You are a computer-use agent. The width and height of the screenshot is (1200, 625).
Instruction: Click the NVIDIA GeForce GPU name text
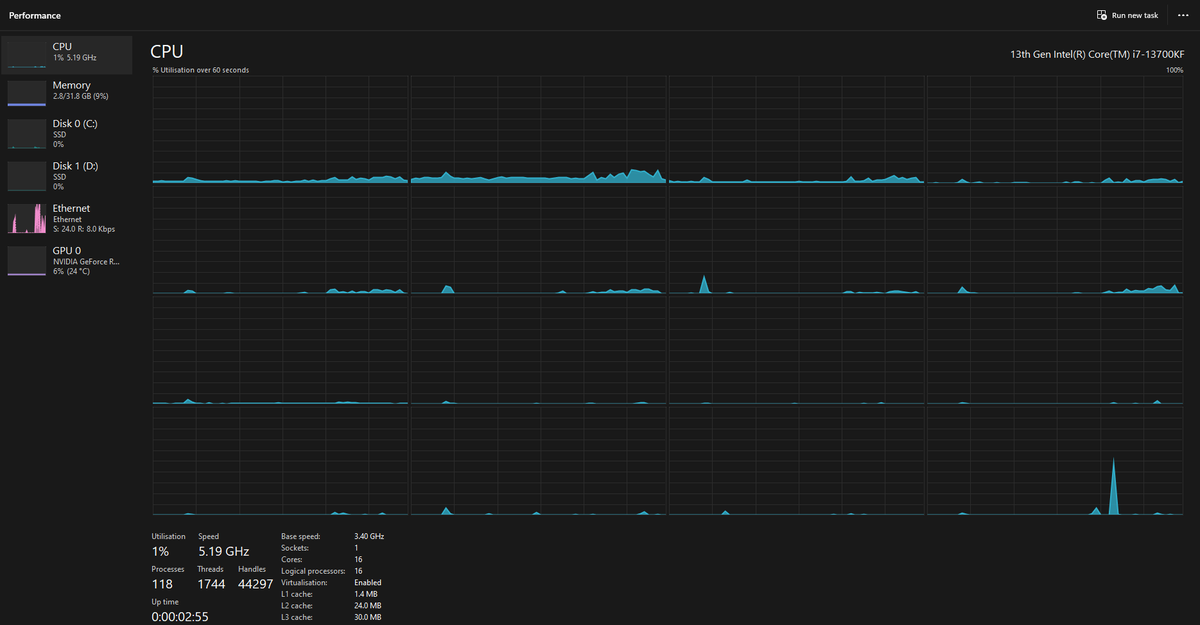[86, 261]
